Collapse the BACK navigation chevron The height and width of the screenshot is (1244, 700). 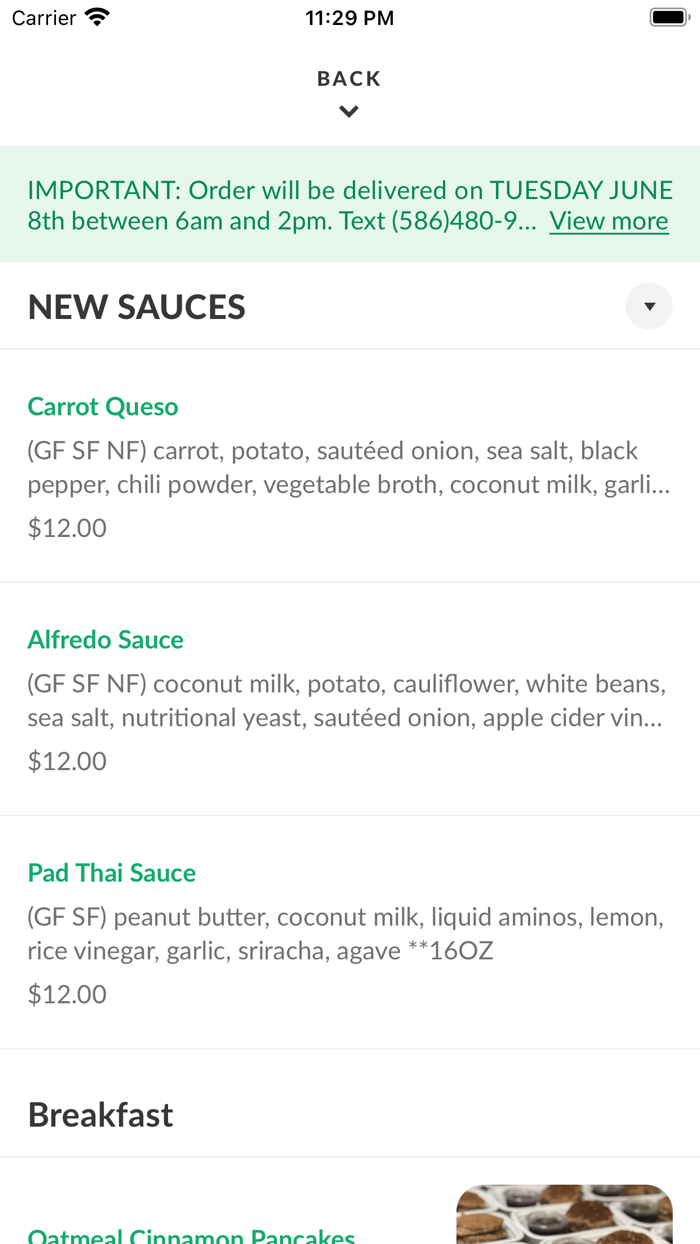349,111
